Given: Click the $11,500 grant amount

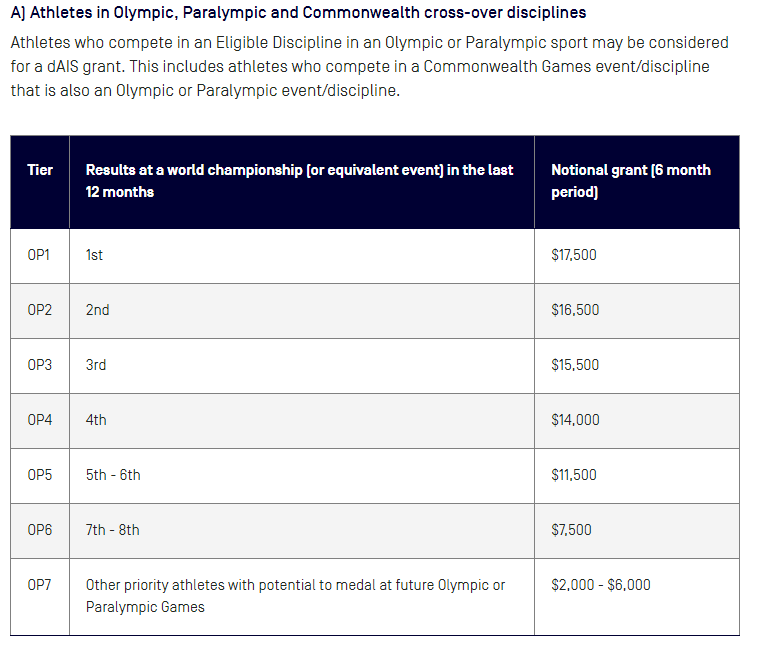Looking at the screenshot, I should point(574,475).
